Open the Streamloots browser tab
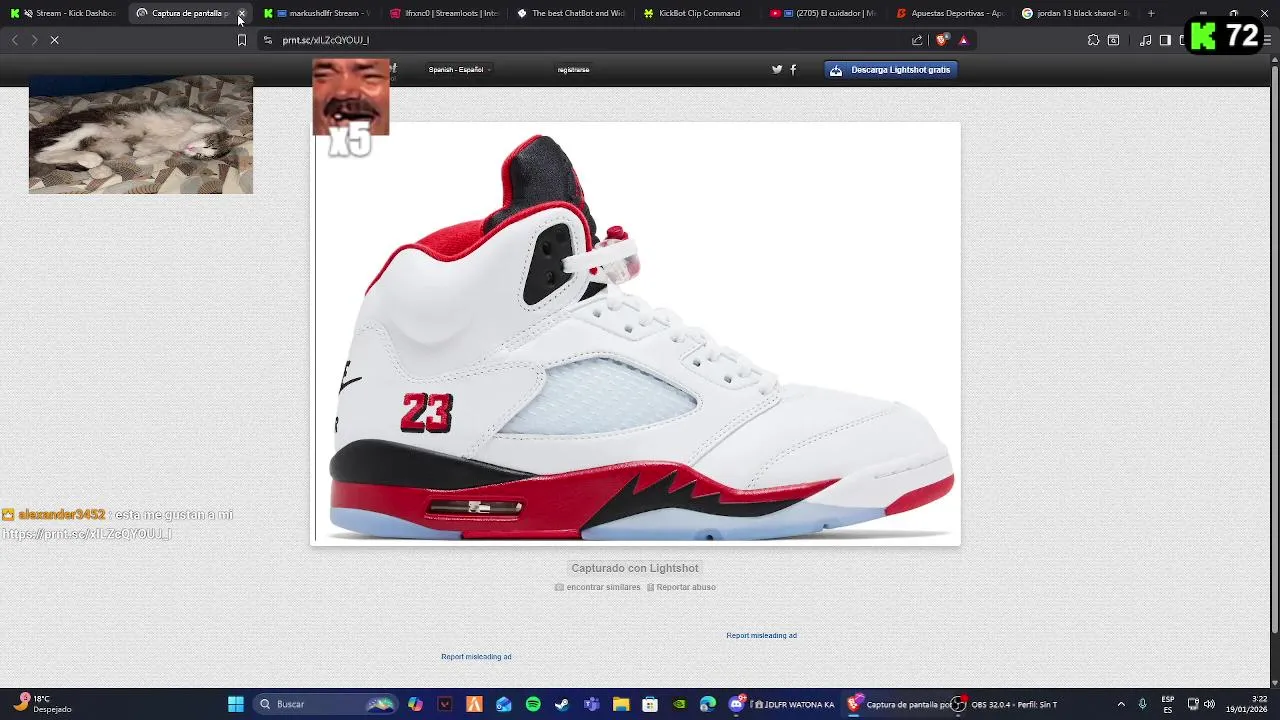 [444, 13]
